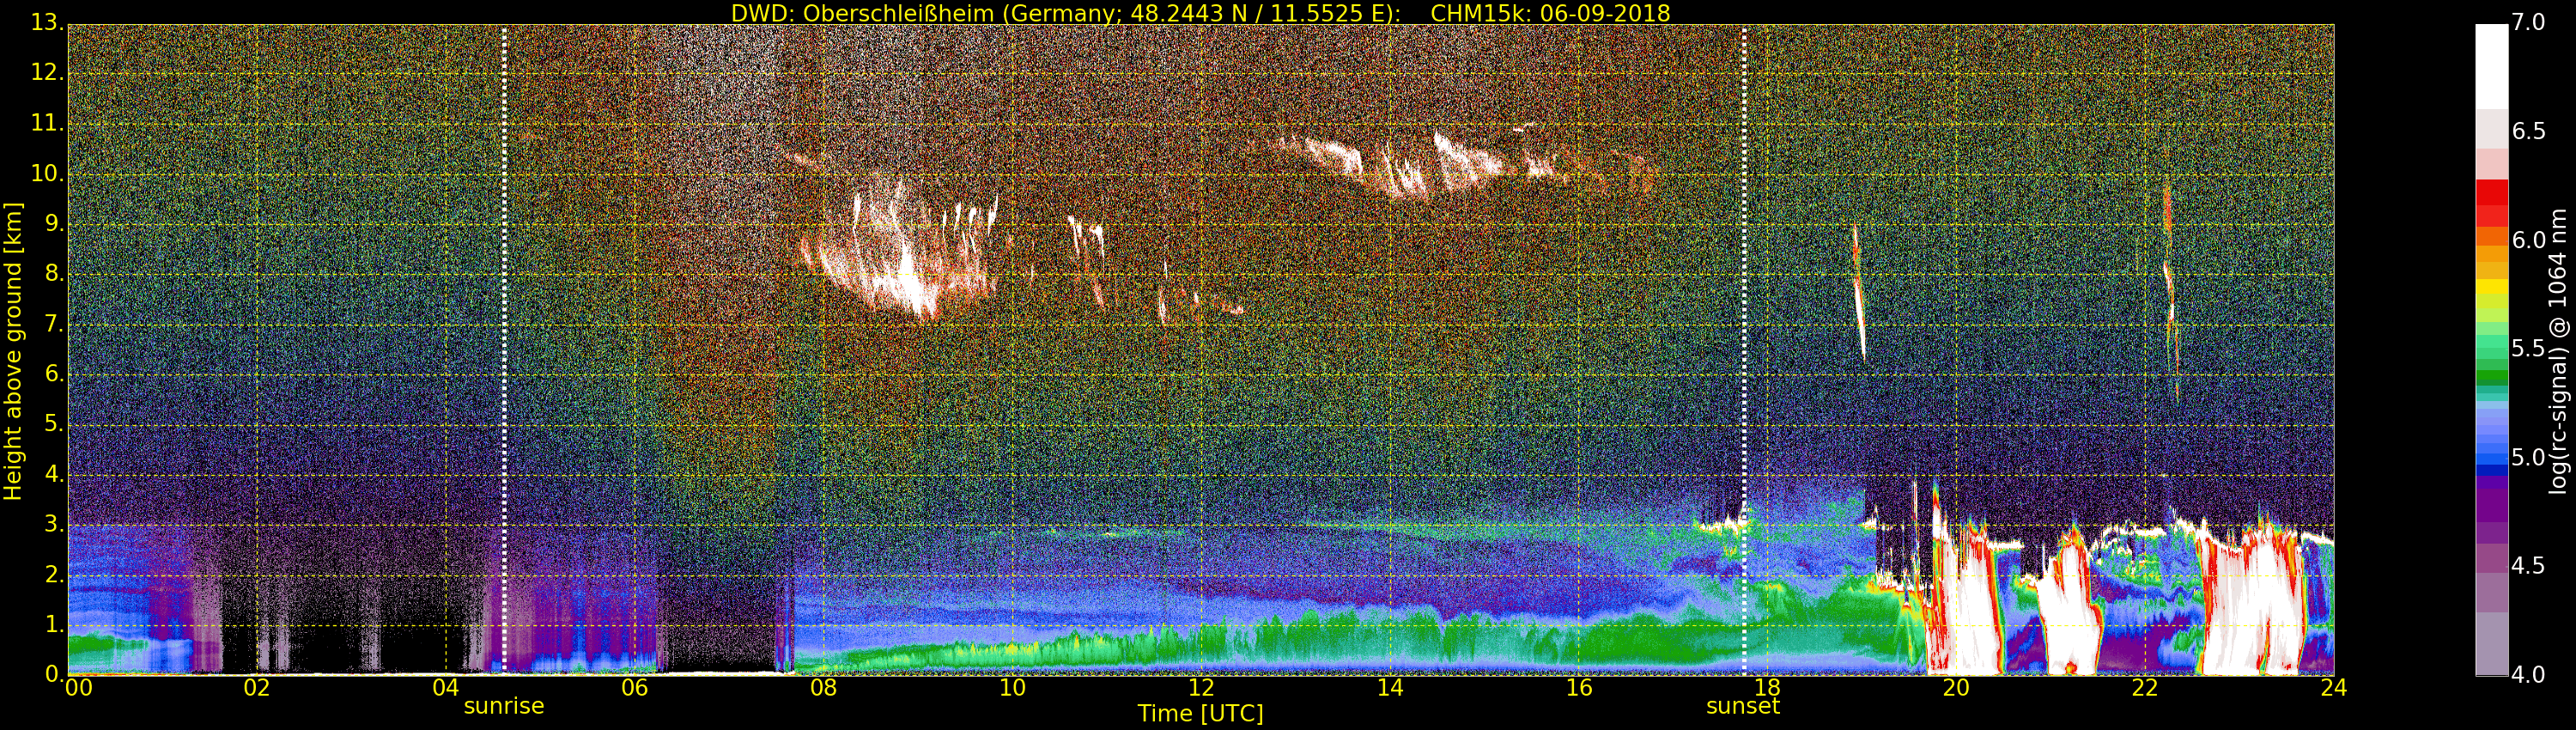The height and width of the screenshot is (730, 2576).
Task: Click the '14' time axis tick label
Action: 1390,687
